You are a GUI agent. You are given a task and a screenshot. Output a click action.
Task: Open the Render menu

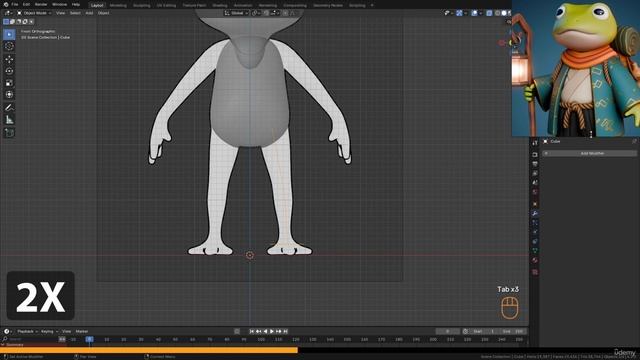41,4
